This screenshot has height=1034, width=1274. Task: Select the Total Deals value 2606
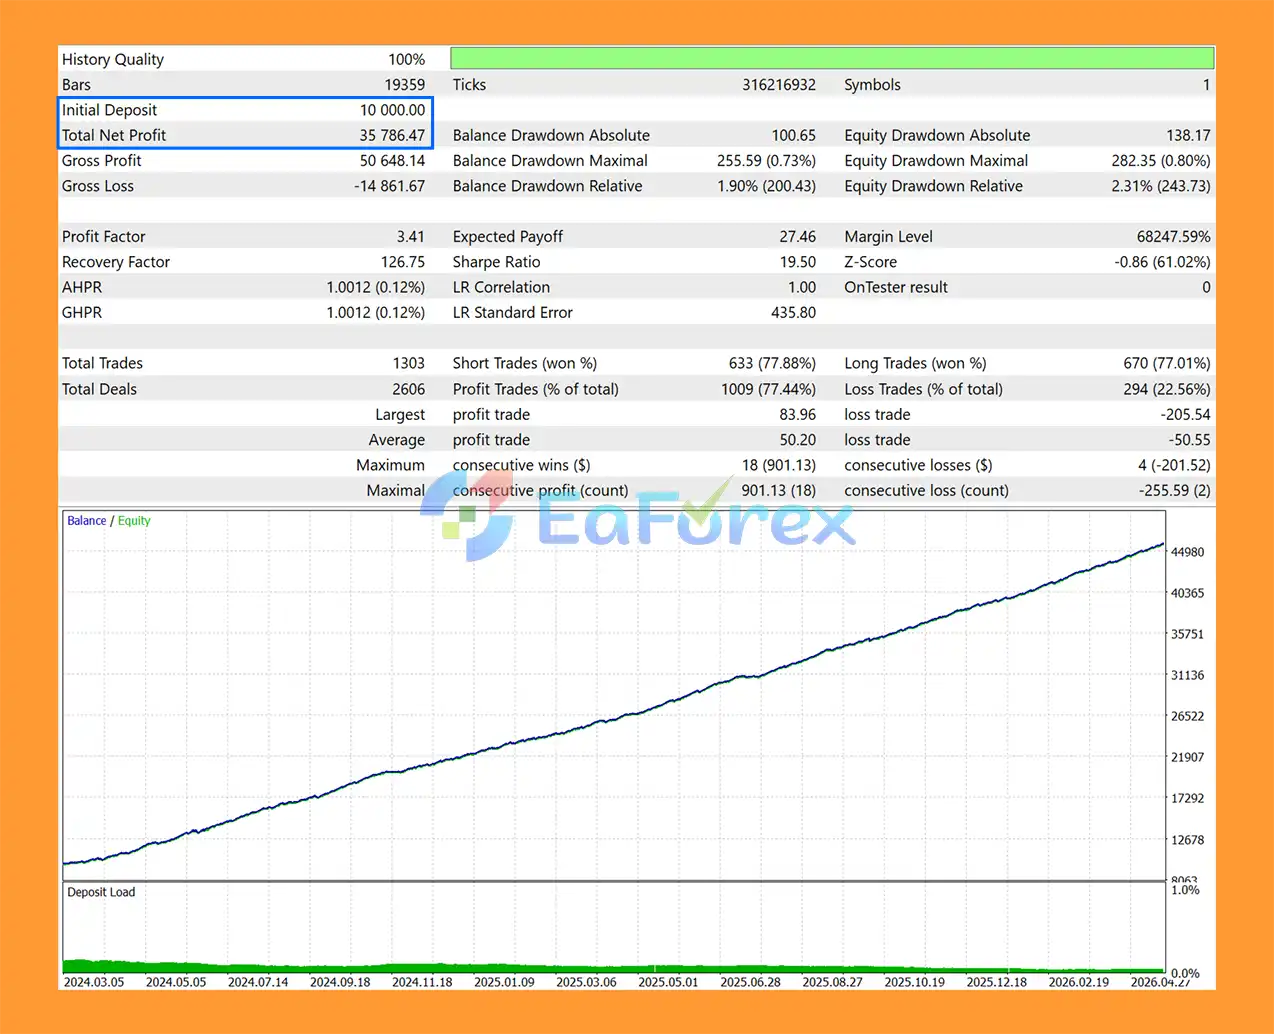pyautogui.click(x=409, y=389)
